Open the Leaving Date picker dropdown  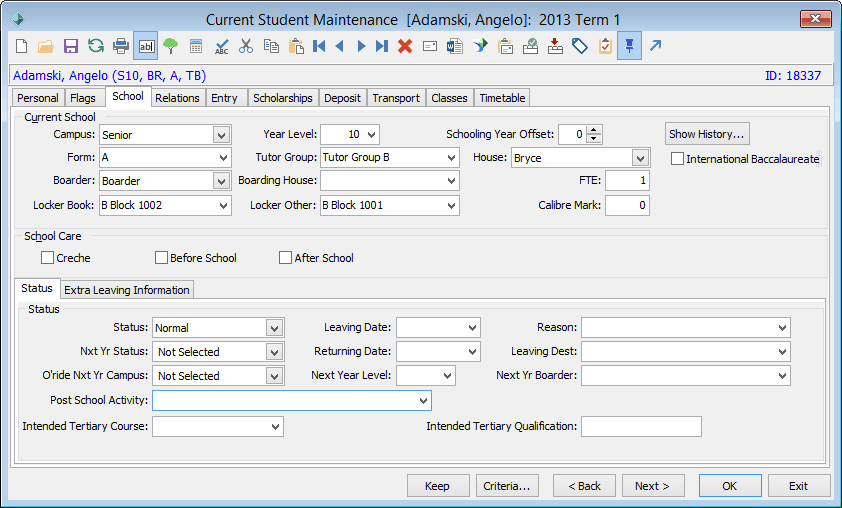473,328
